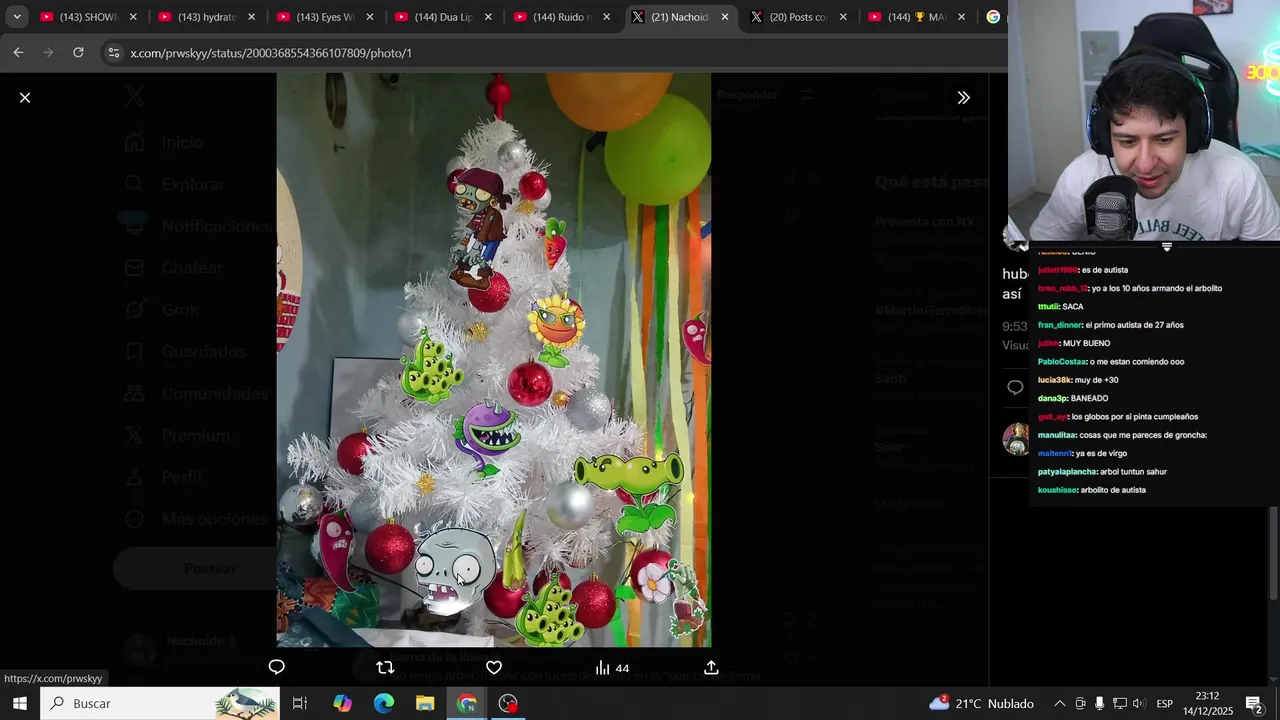Reply to the post under the photo
Viewport: 1280px width, 720px height.
click(x=277, y=667)
